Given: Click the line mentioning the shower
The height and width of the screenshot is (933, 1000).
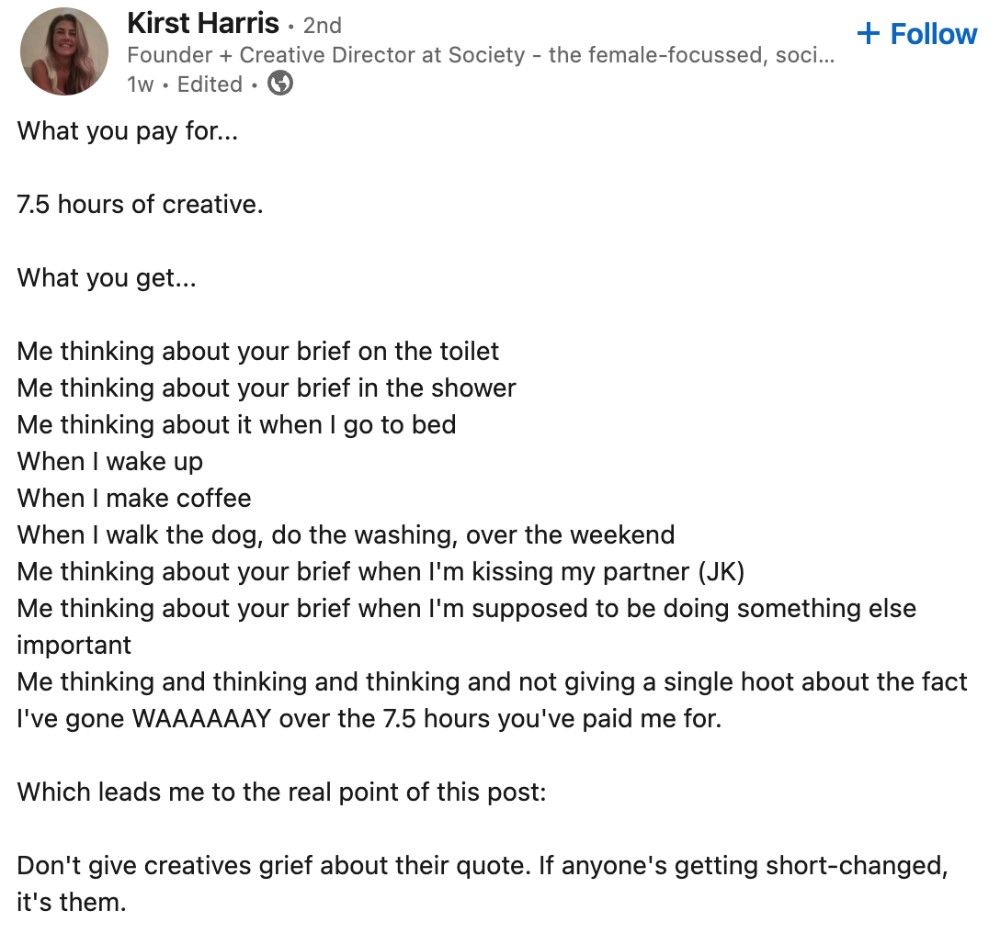Looking at the screenshot, I should pyautogui.click(x=267, y=388).
